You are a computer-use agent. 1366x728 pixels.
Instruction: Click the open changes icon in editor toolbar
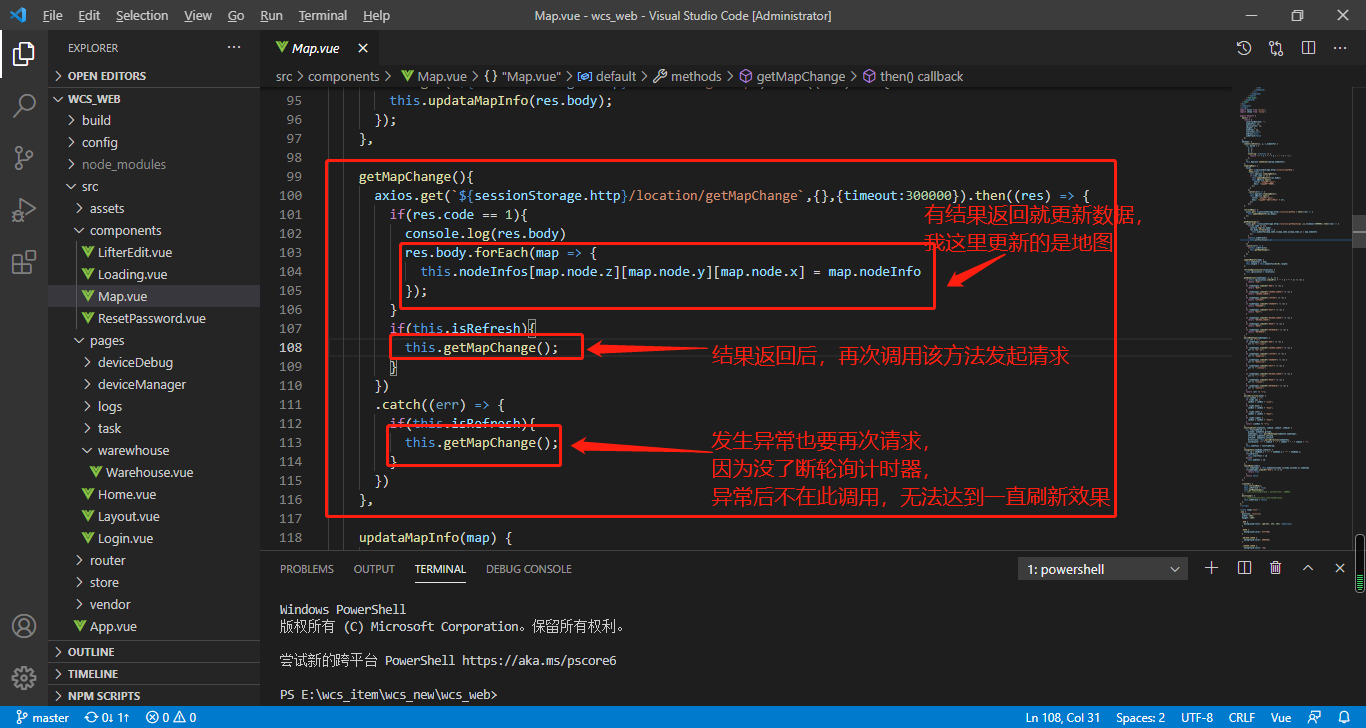tap(1276, 48)
